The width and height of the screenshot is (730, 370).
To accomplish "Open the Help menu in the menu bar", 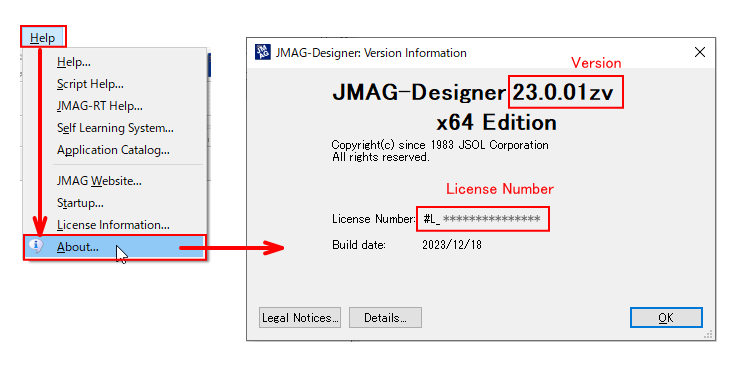I will tap(43, 37).
